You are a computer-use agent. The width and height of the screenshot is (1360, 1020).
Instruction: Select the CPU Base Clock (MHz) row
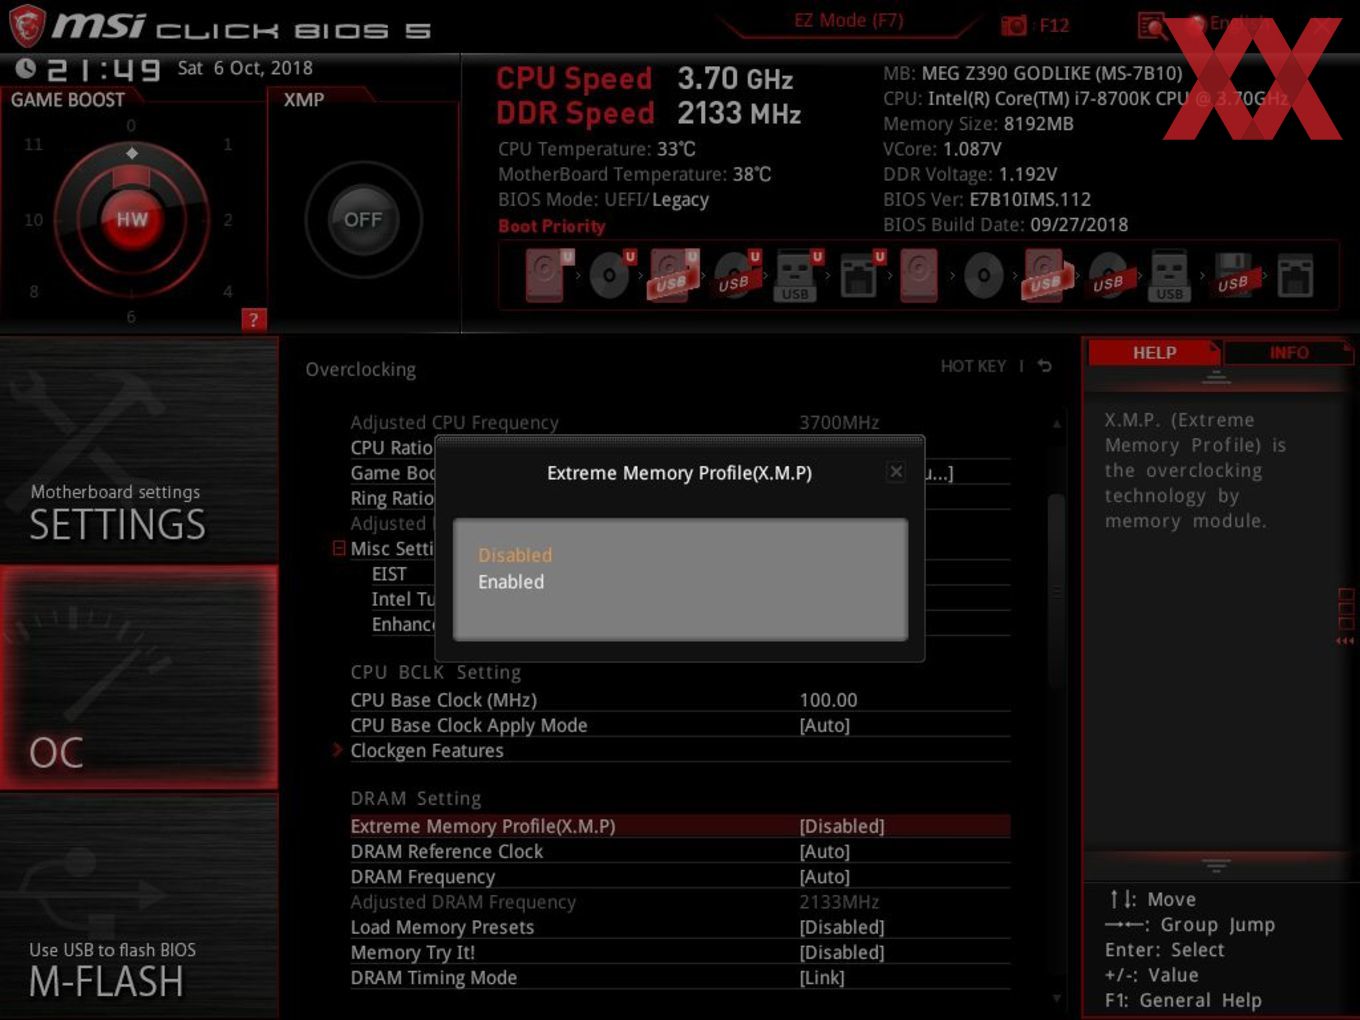tap(680, 700)
